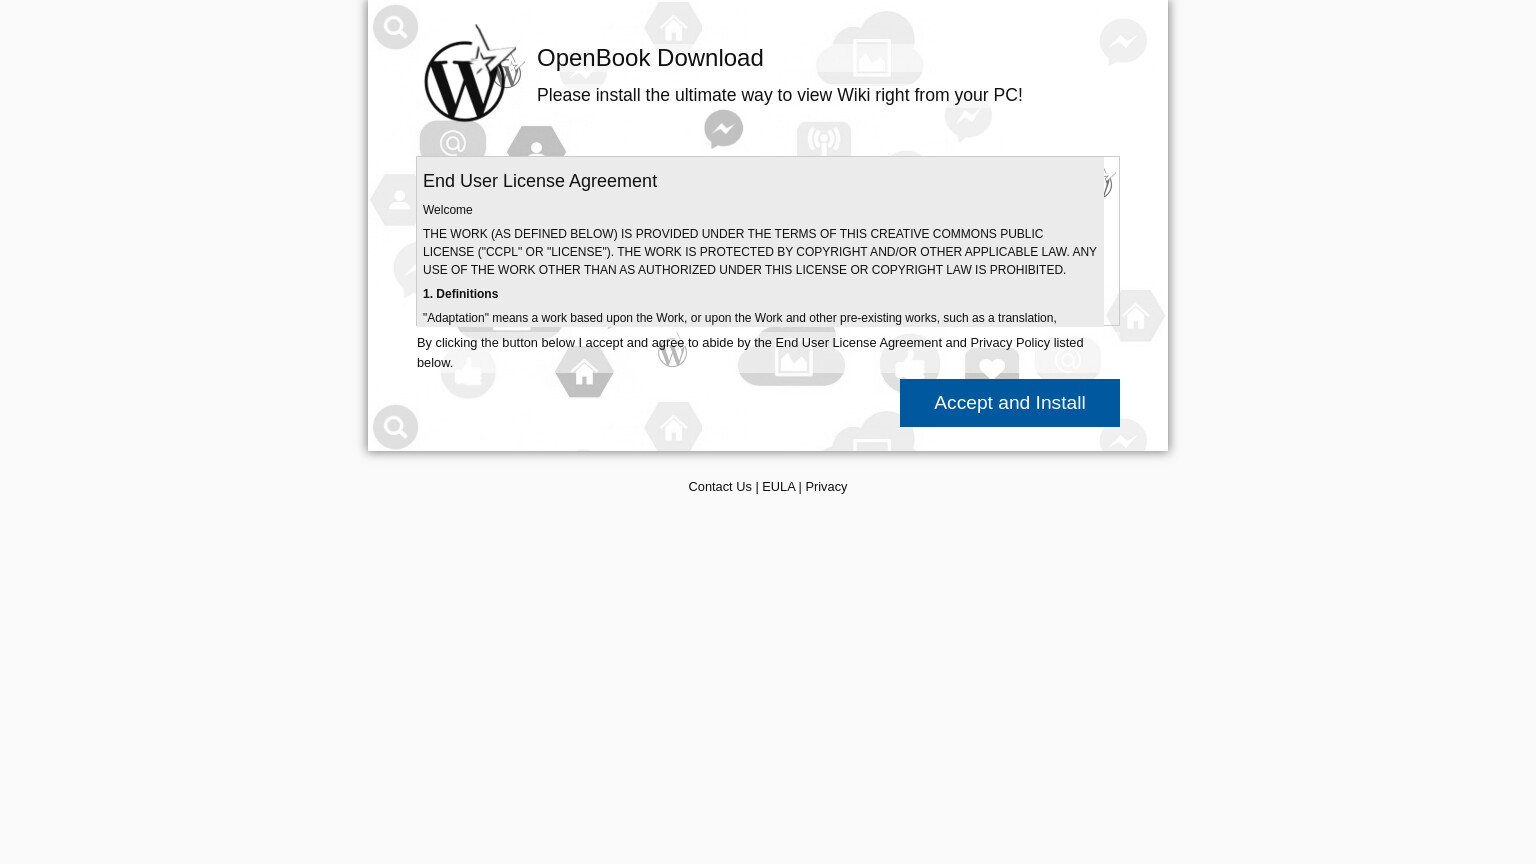Click the messenger bubble icon below the subtitle
This screenshot has height=864, width=1536.
coord(723,130)
